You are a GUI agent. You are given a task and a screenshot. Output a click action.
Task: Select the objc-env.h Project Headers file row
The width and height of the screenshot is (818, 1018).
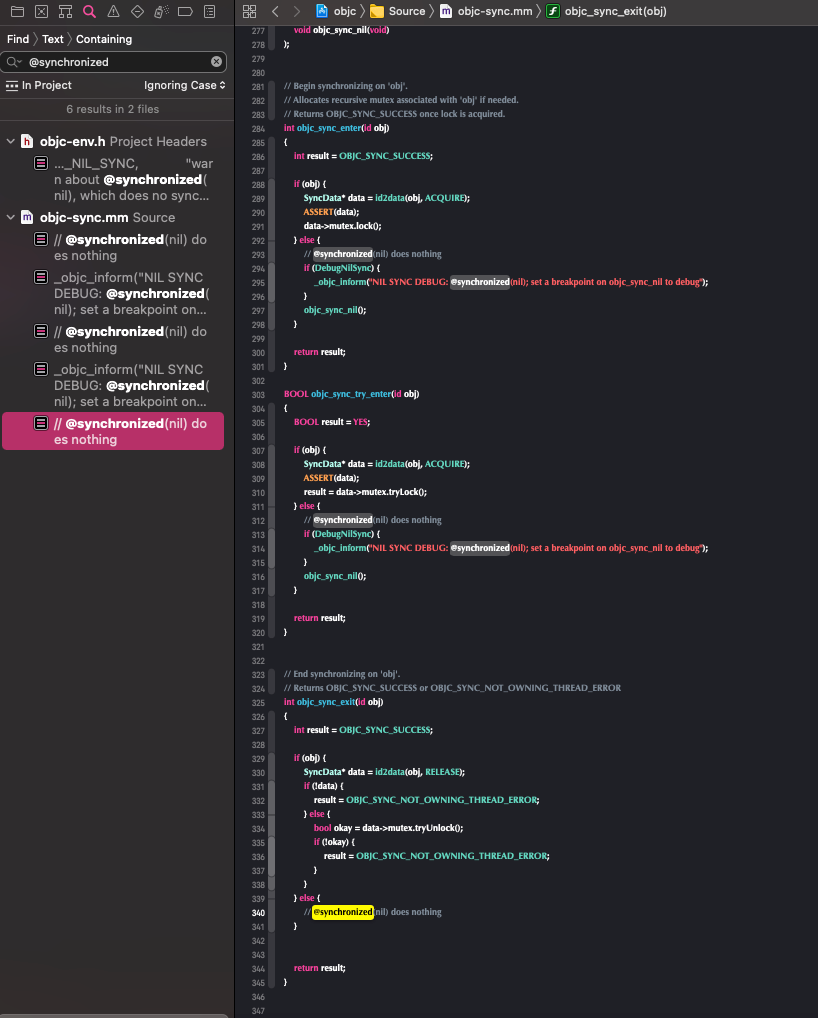point(114,141)
